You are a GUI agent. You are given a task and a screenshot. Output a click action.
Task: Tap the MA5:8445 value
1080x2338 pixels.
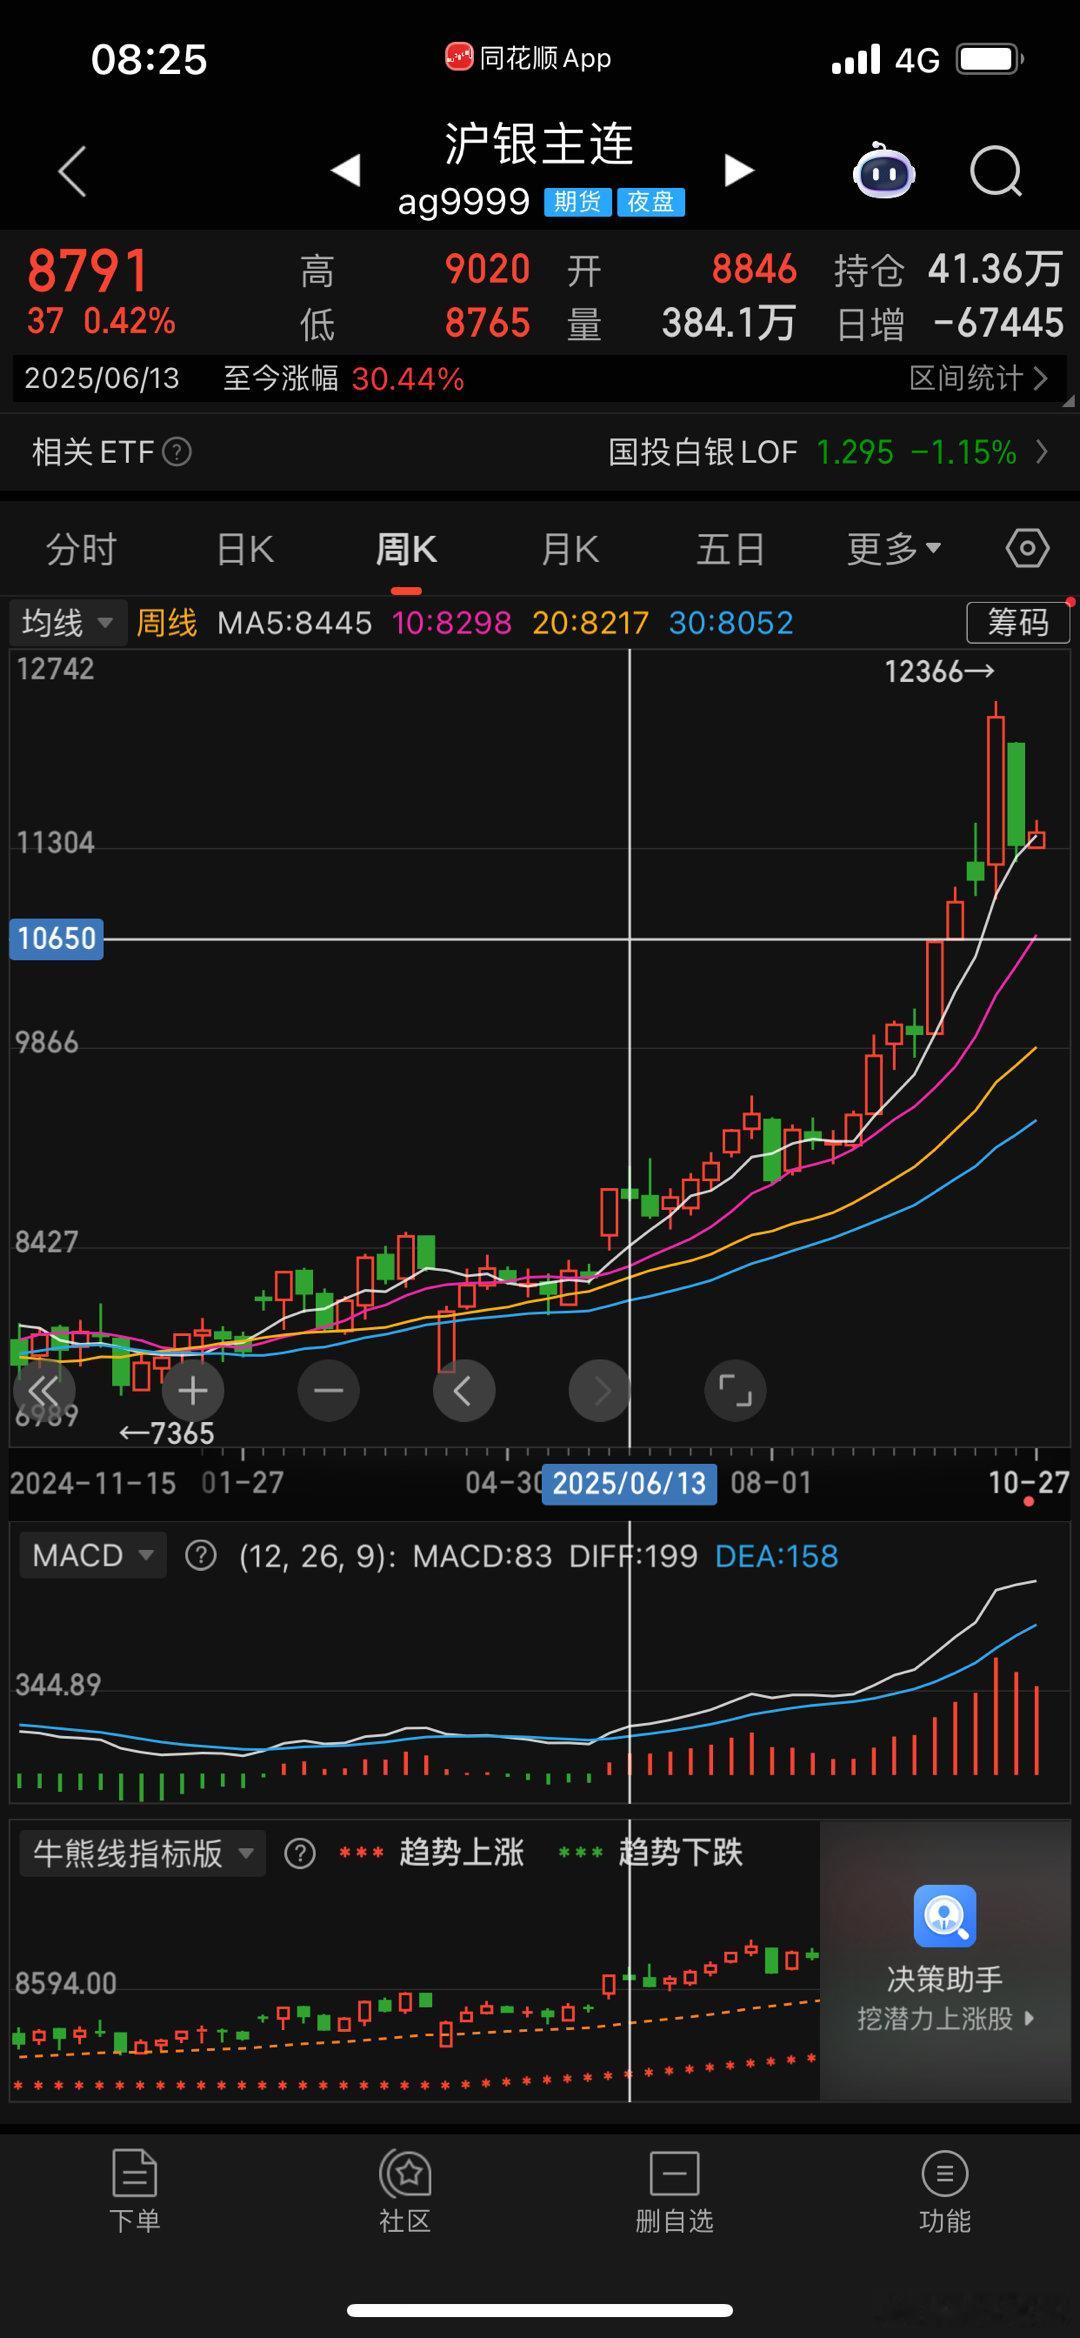click(x=295, y=623)
